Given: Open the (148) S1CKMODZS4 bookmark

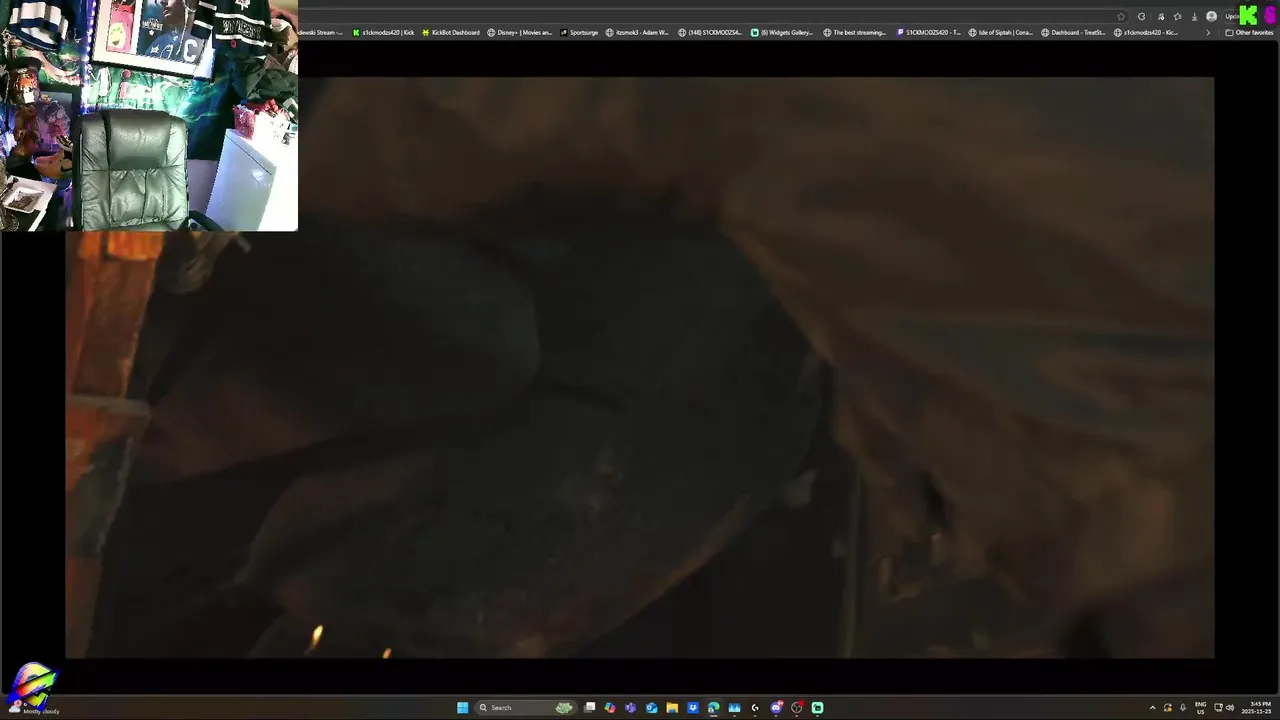Looking at the screenshot, I should tap(710, 32).
